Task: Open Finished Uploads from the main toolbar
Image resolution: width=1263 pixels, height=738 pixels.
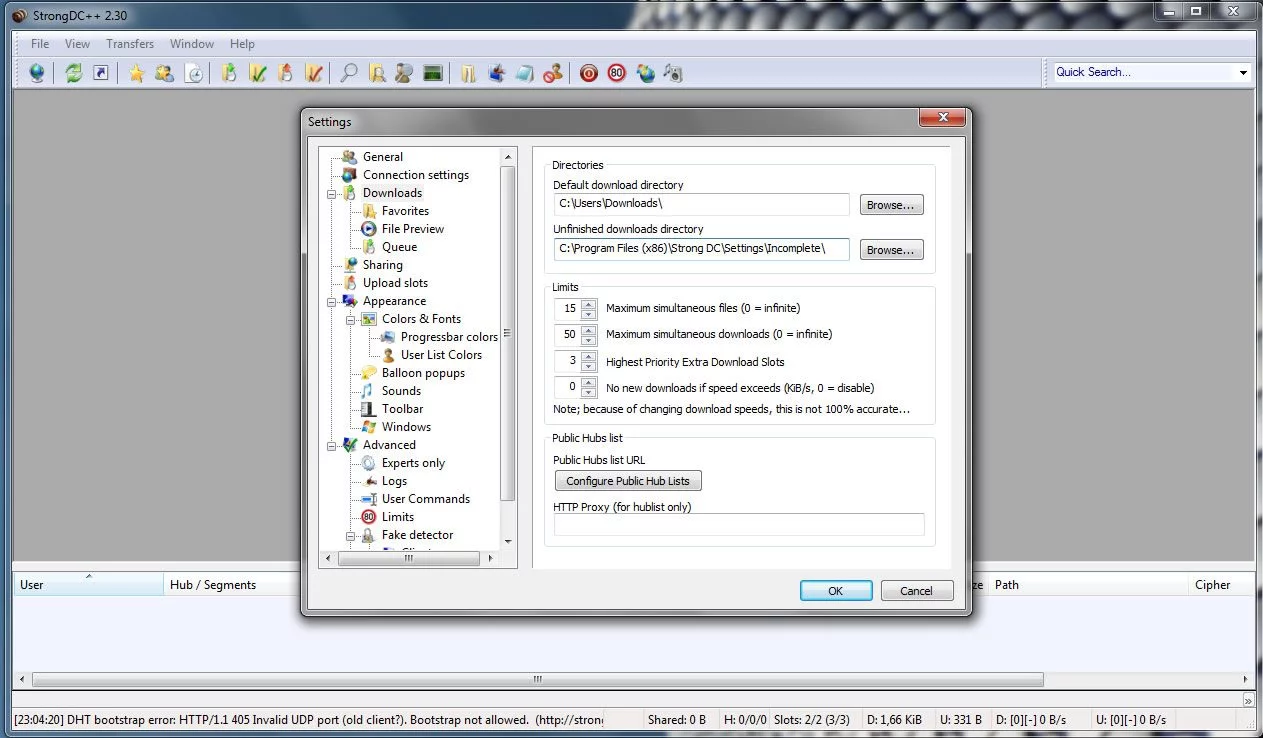Action: [x=314, y=73]
